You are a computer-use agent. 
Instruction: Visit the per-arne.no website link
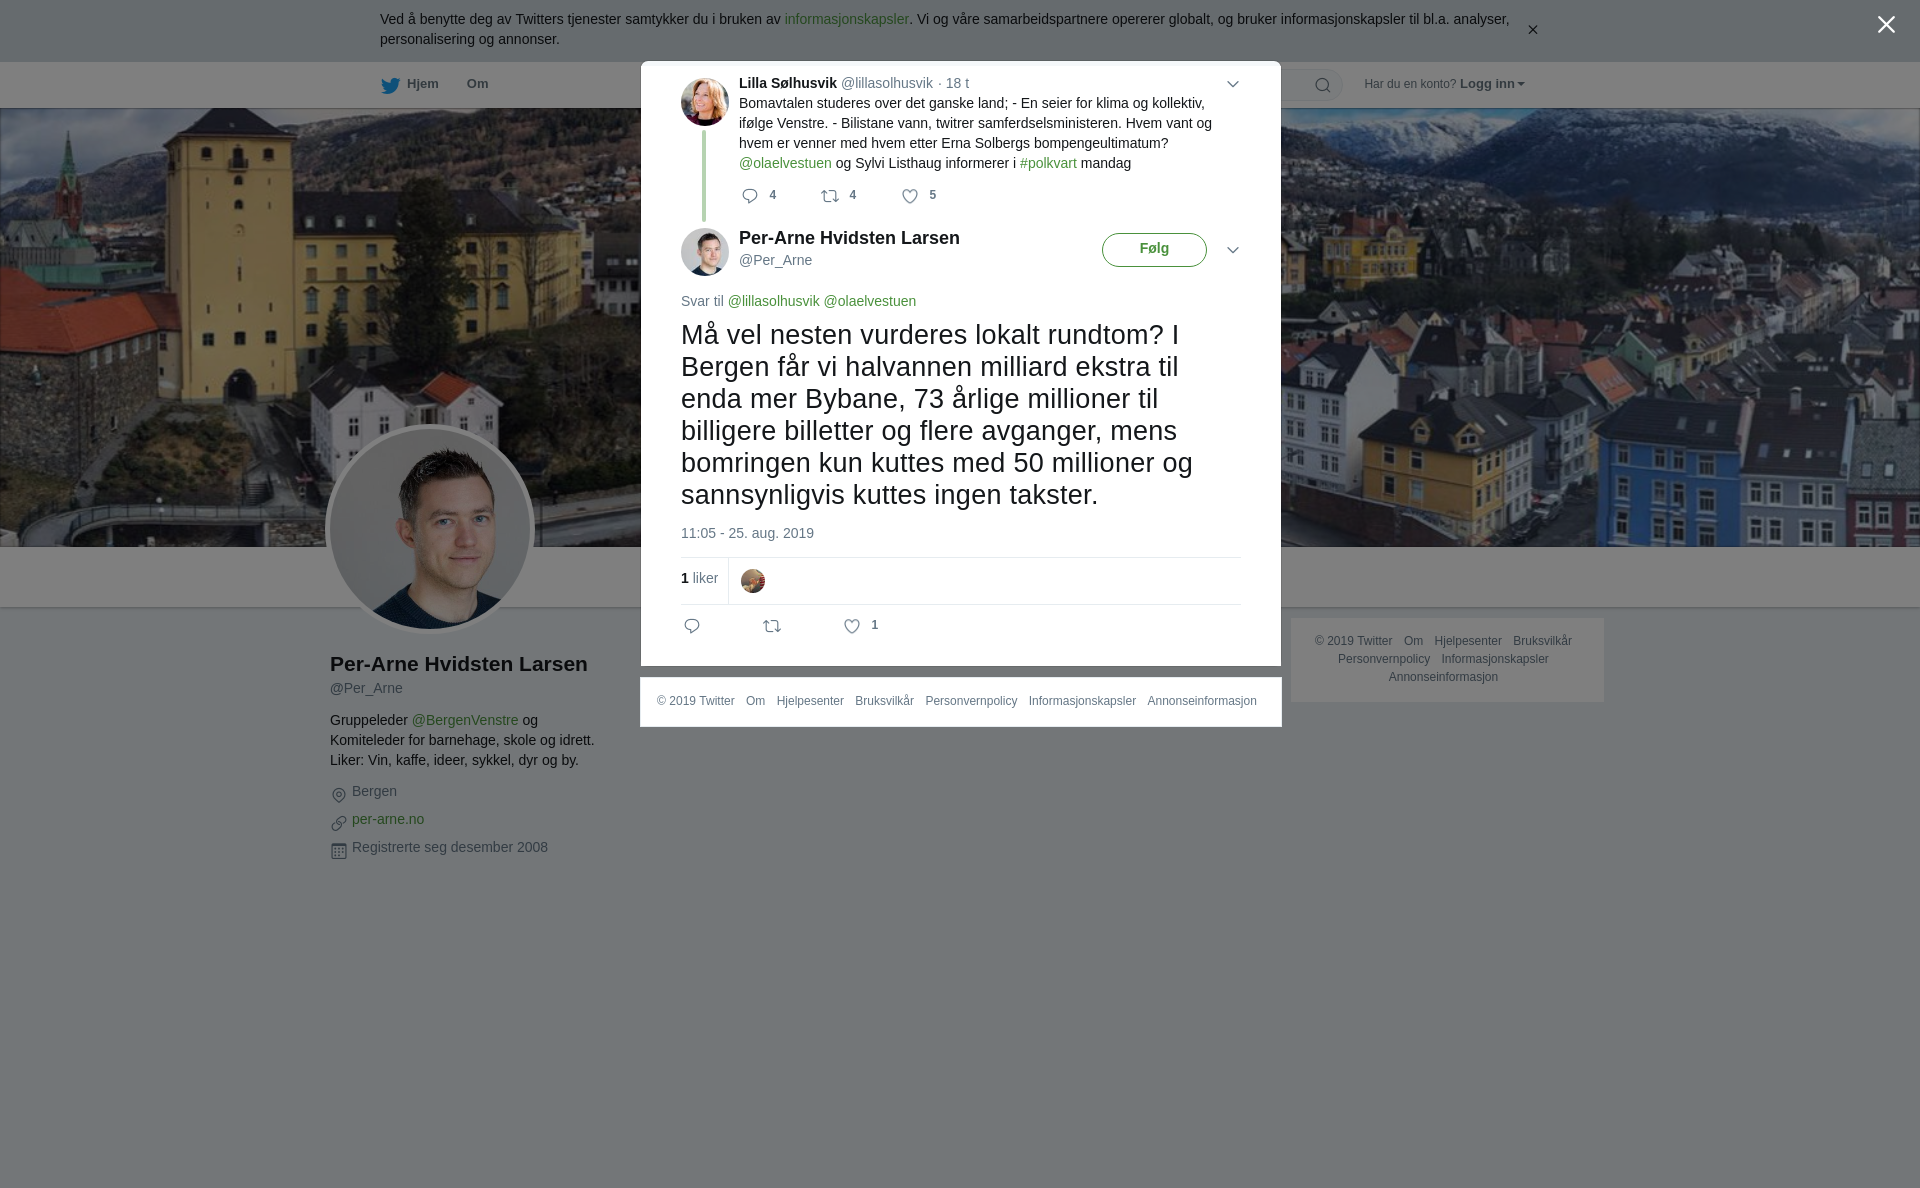(x=388, y=819)
